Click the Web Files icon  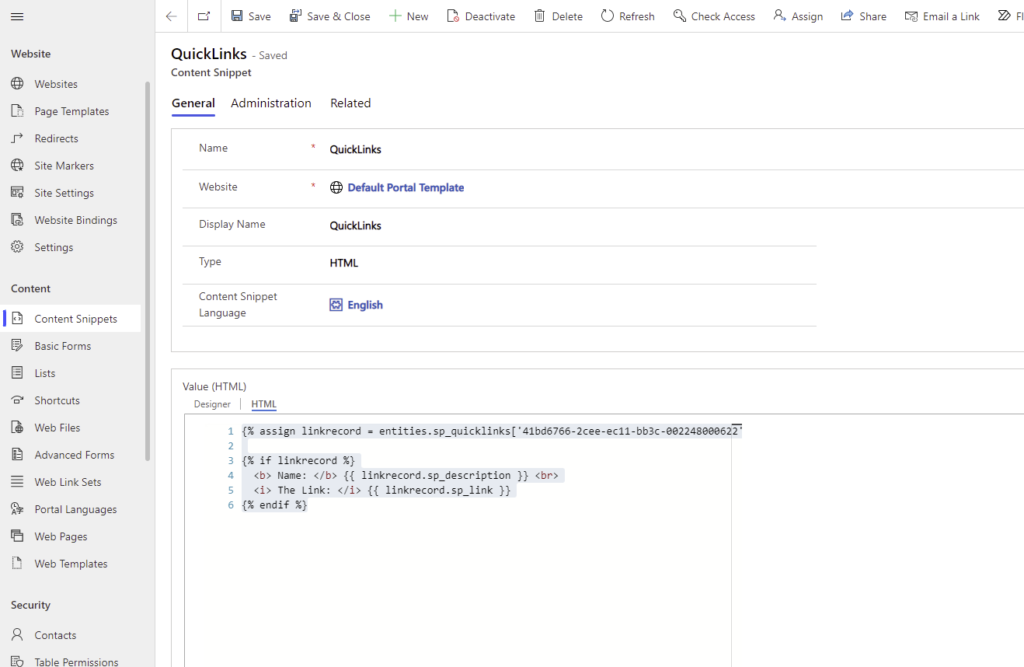click(18, 428)
